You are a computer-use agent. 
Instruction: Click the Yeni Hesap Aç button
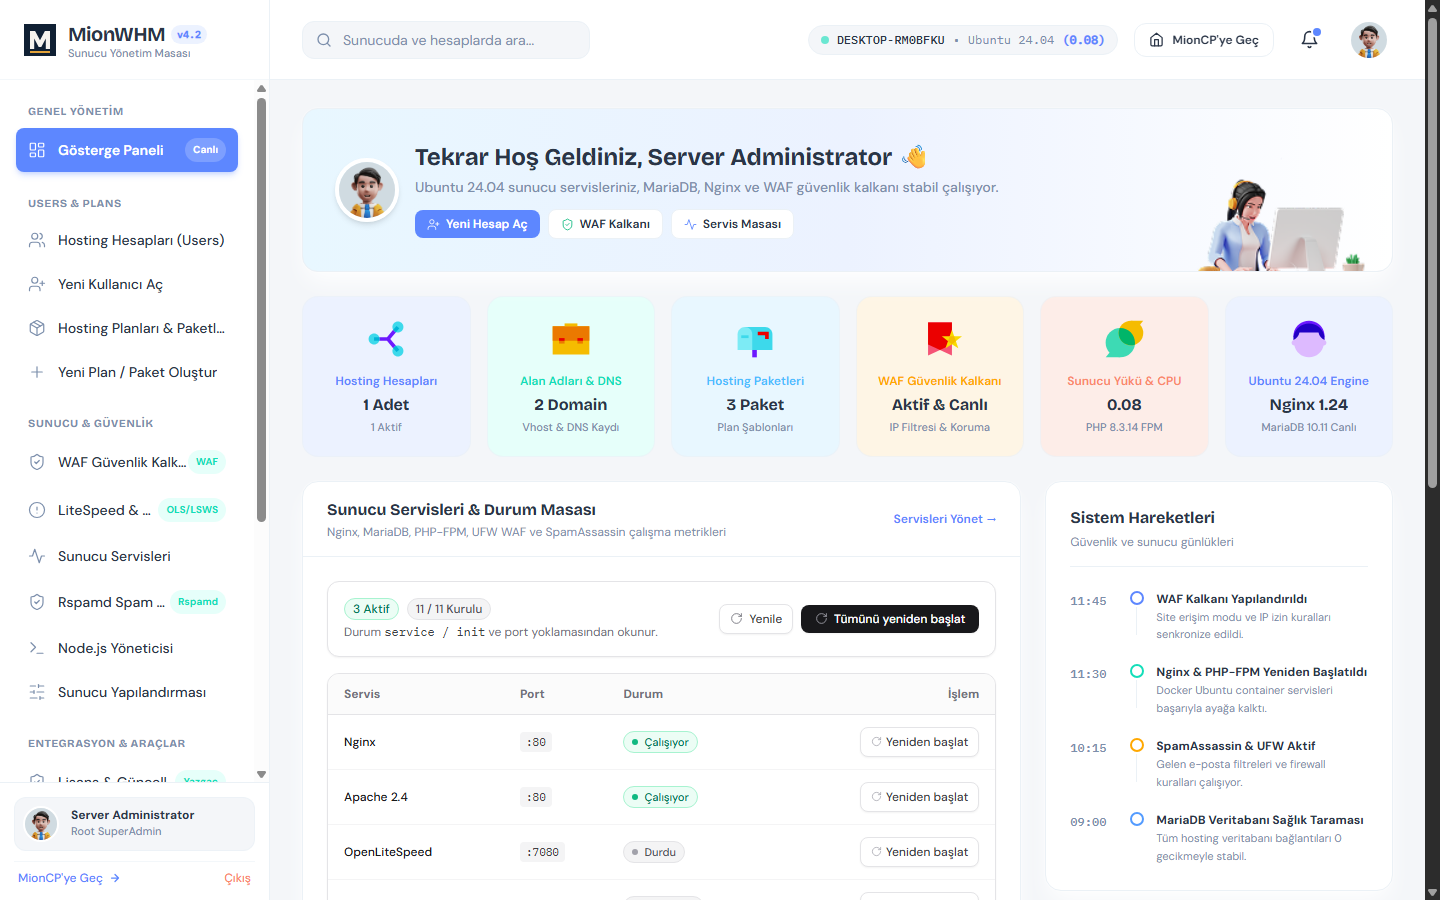coord(477,224)
